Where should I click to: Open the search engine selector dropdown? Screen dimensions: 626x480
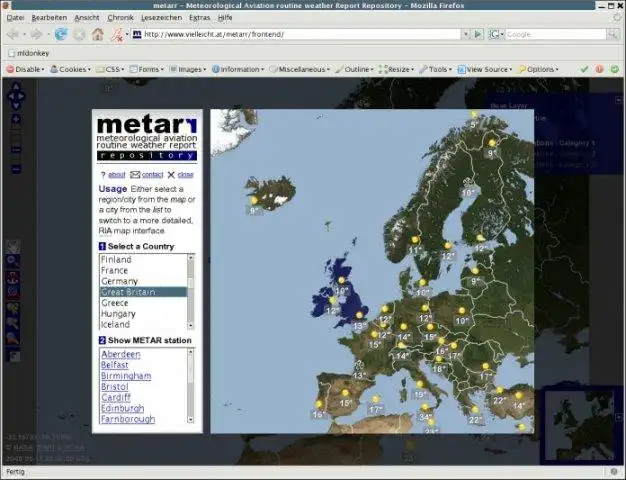[496, 34]
